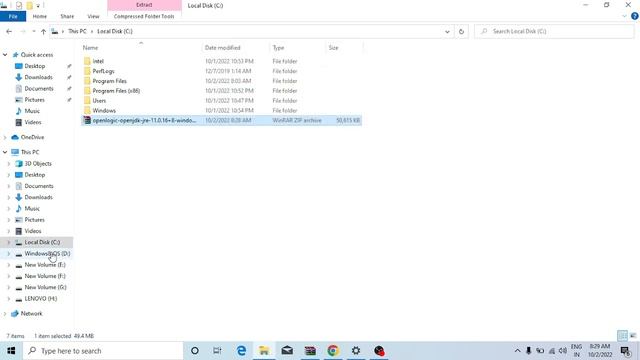640x360 pixels.
Task: Expand Network tree node
Action: (x=5, y=313)
